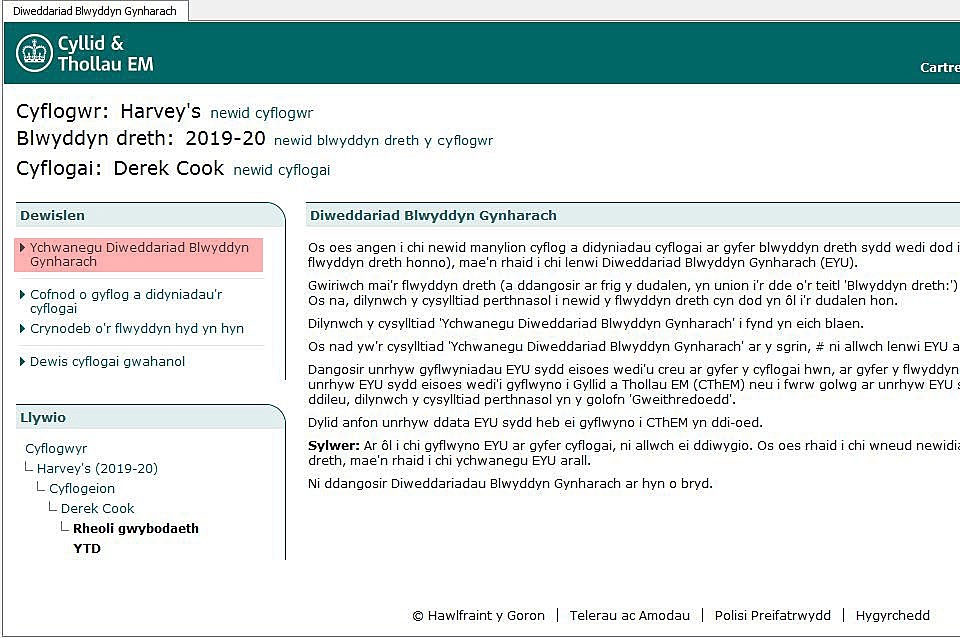This screenshot has width=960, height=640.
Task: Choose 'Dewis cyflogai gwahanol' in menu
Action: 107,361
